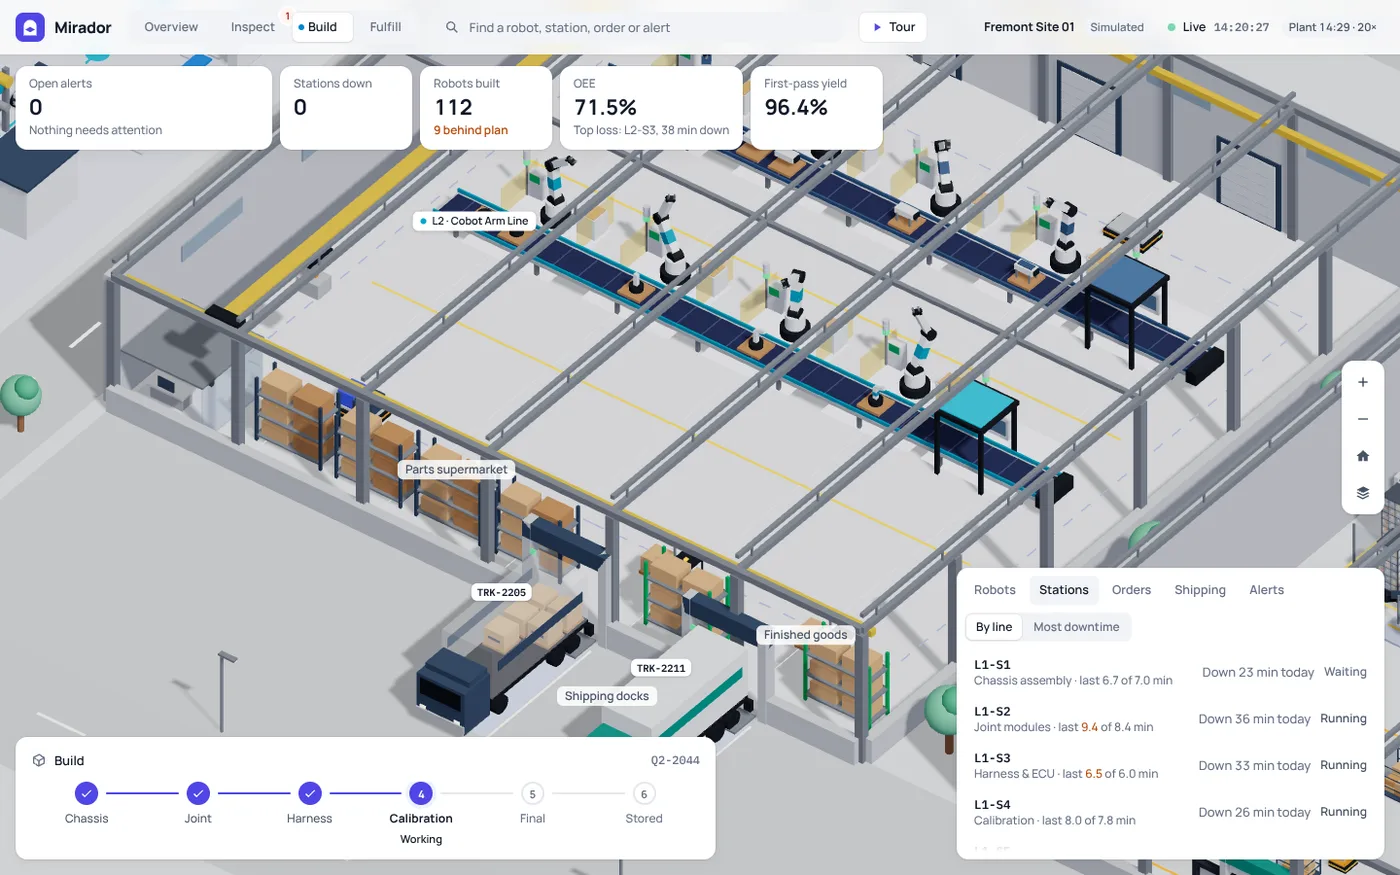The image size is (1400, 875).
Task: Select the completed Joint step circle
Action: [x=198, y=794]
